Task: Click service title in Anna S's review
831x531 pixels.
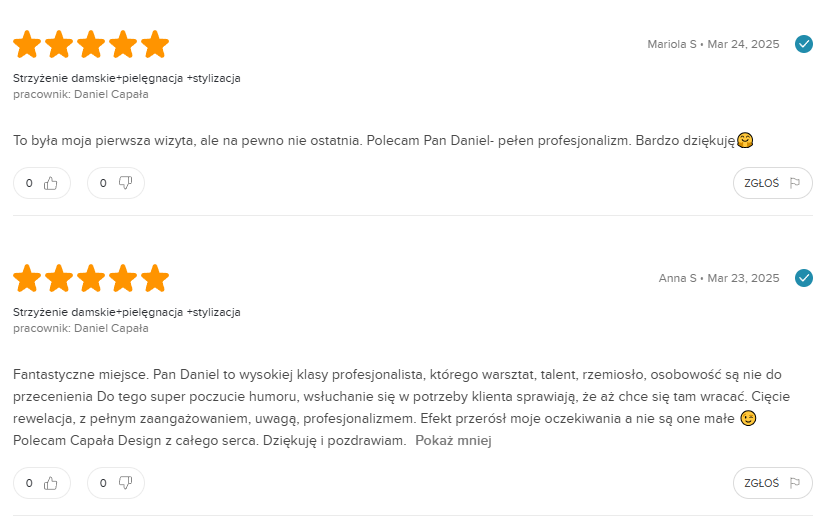Action: (x=126, y=312)
